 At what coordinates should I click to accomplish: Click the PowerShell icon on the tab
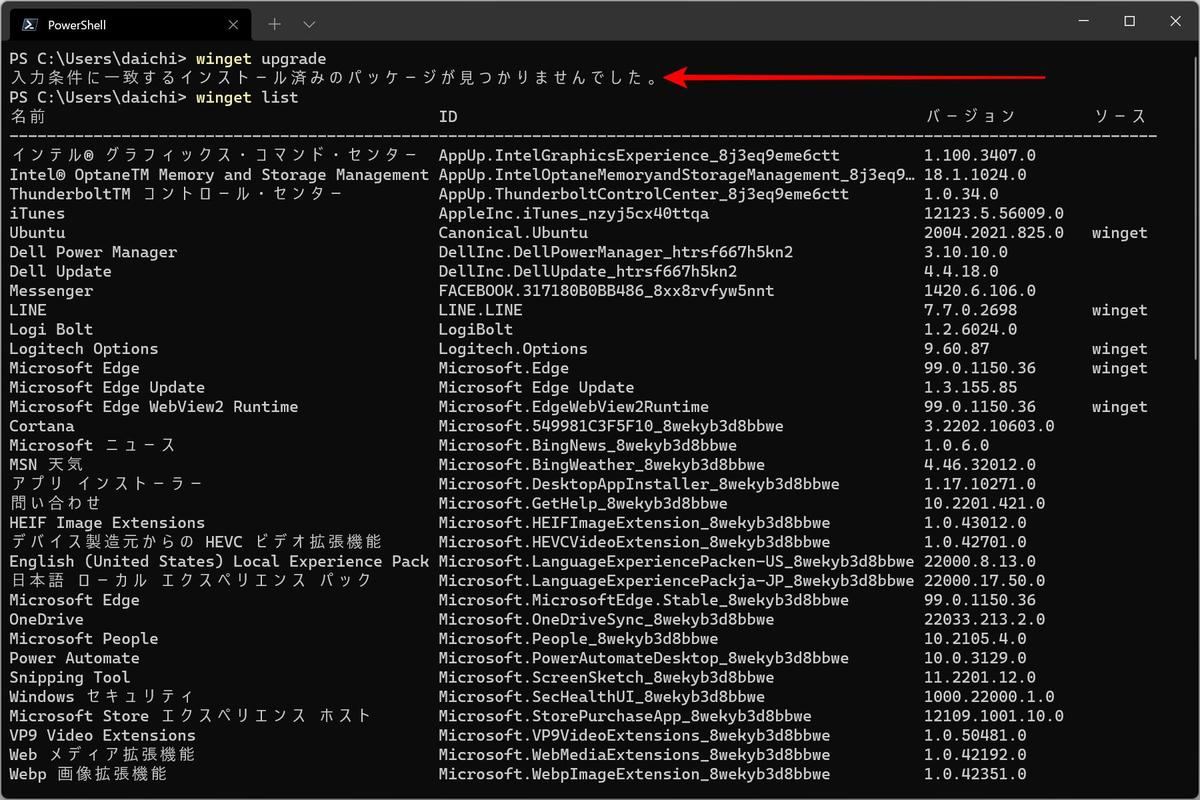(x=30, y=24)
